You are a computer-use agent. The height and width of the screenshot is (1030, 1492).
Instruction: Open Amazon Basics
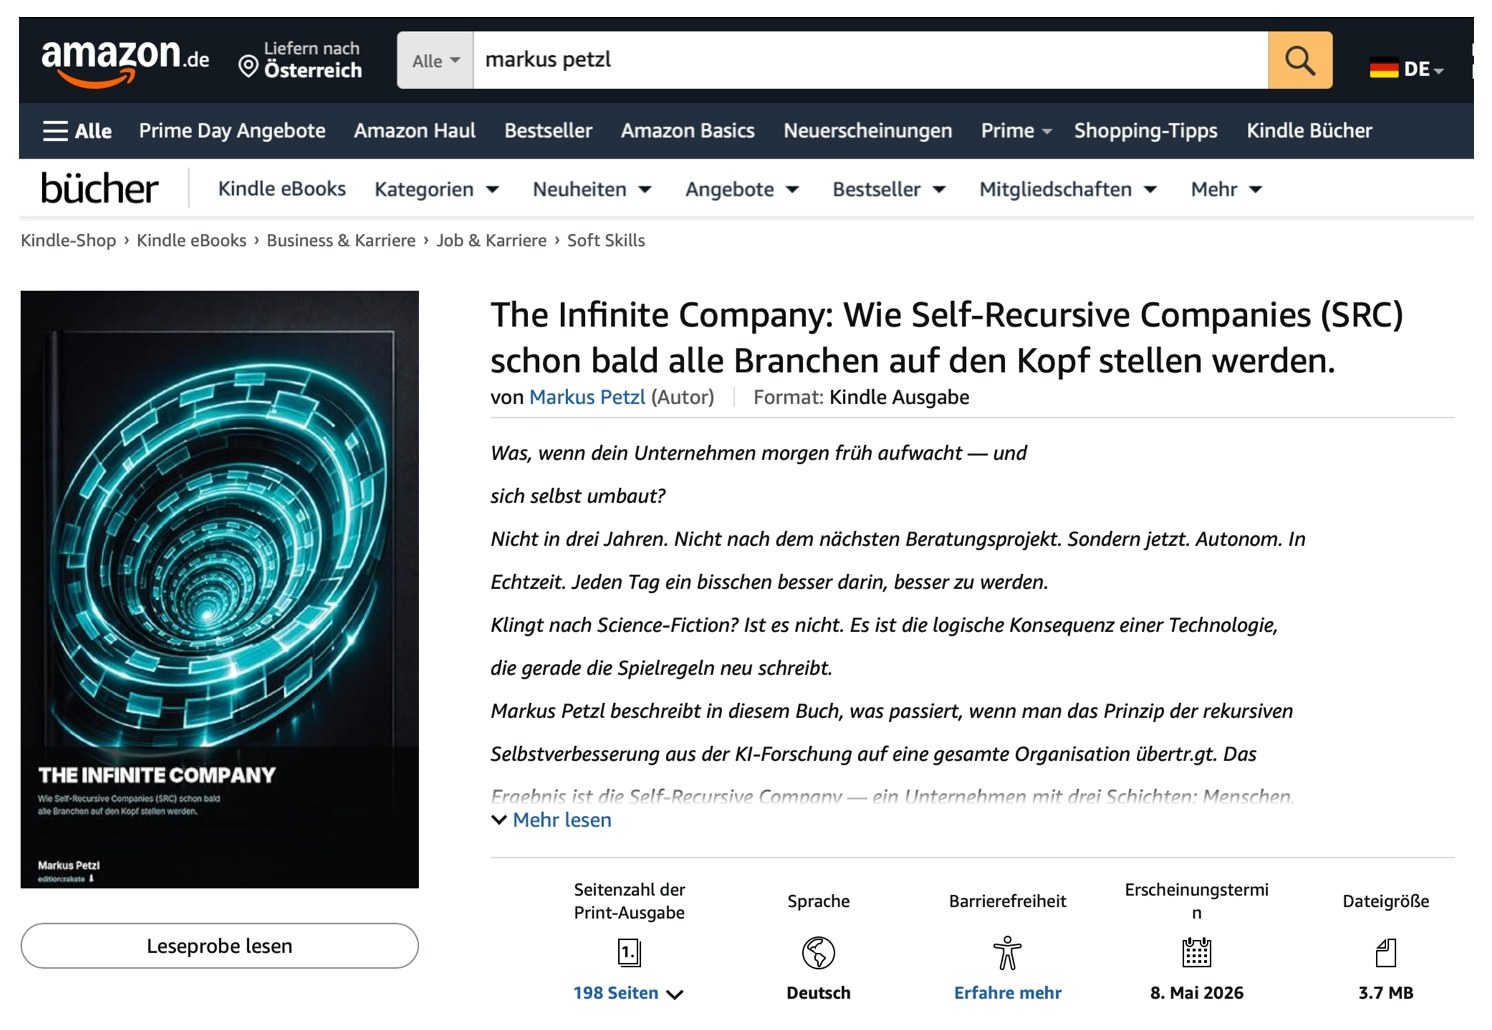point(688,131)
